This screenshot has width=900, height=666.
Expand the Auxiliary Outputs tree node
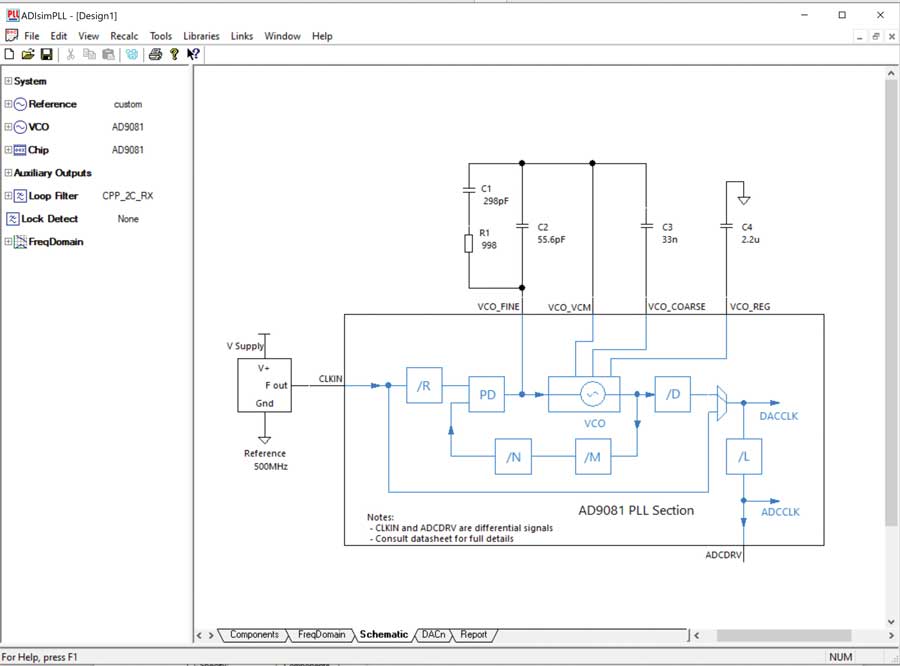coord(8,173)
